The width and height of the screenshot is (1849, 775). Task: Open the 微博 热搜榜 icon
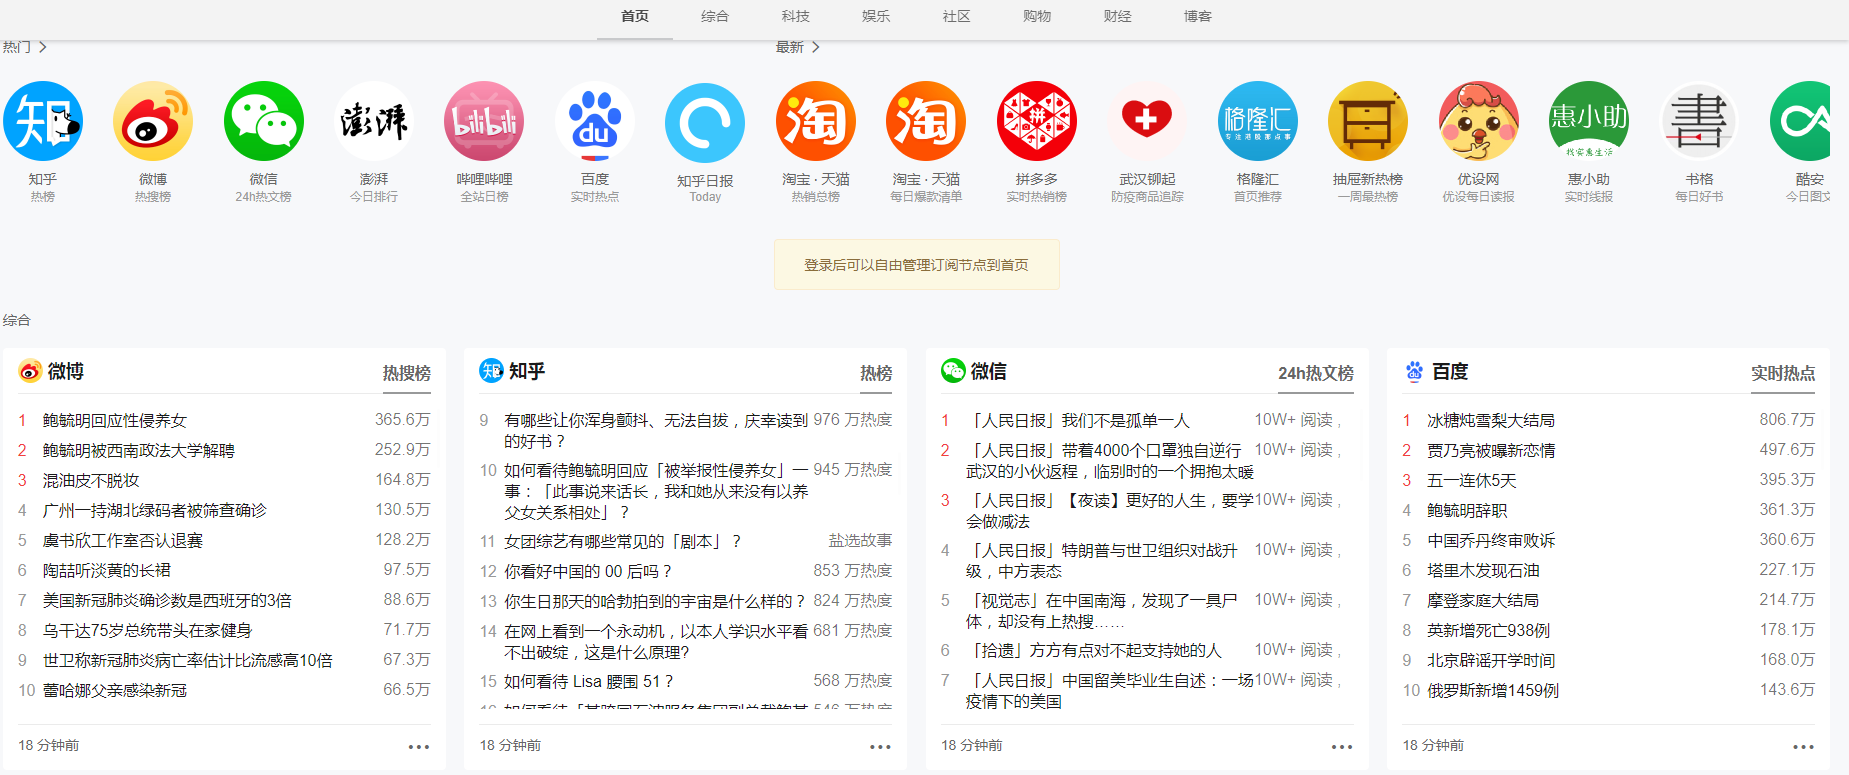[x=153, y=122]
